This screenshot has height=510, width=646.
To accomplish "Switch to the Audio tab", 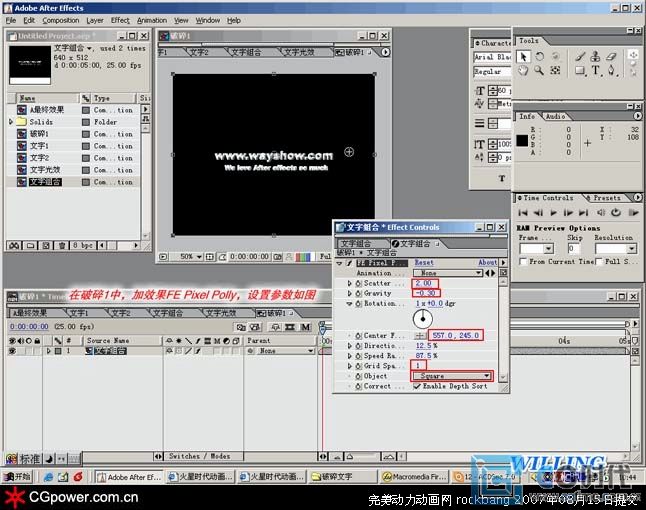I will (x=555, y=117).
